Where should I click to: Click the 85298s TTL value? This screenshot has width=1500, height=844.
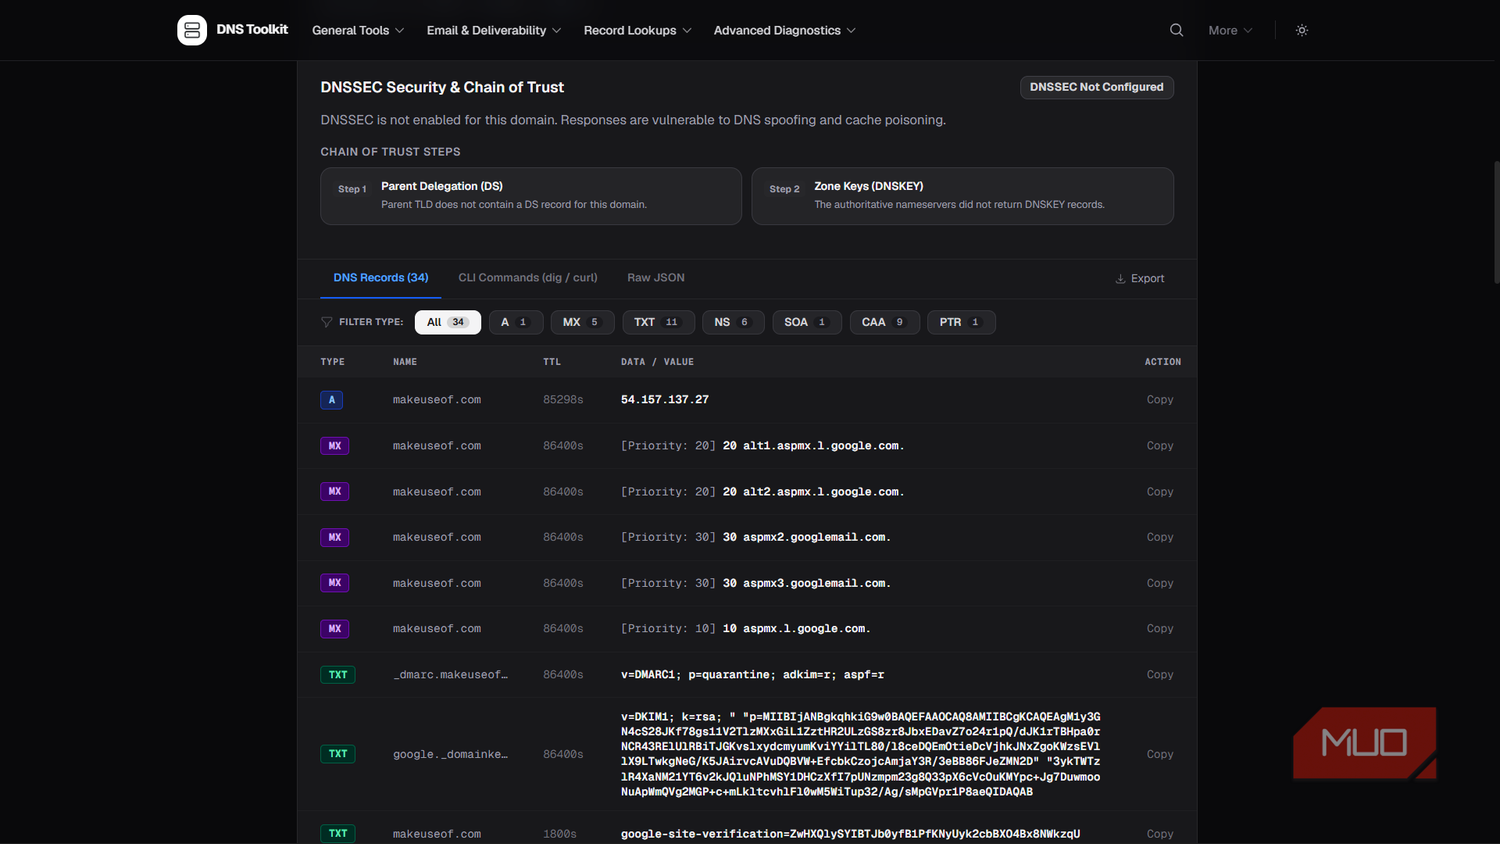pos(563,400)
